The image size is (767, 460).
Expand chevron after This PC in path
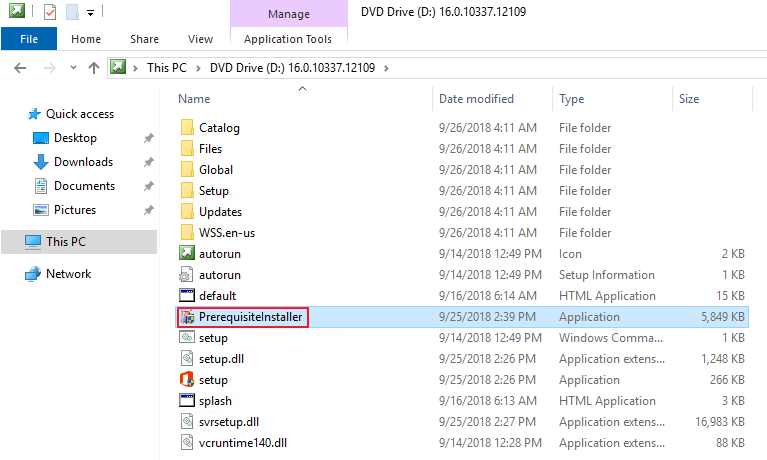[x=198, y=68]
